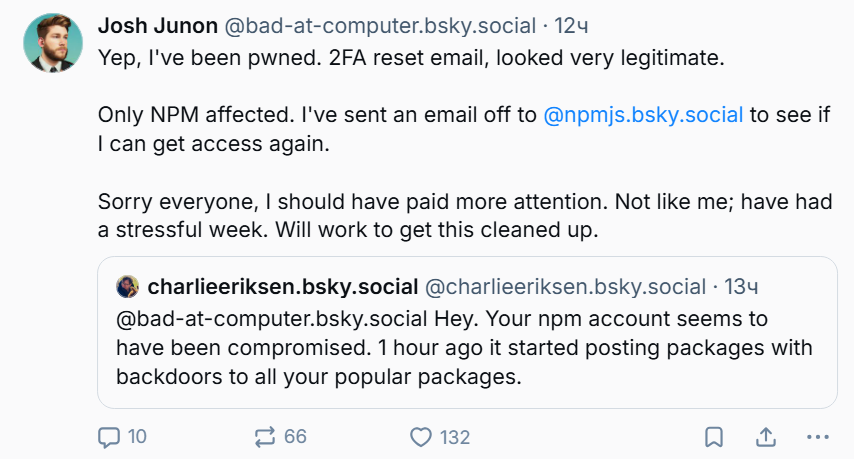Open the repost arrows menu

[x=265, y=437]
